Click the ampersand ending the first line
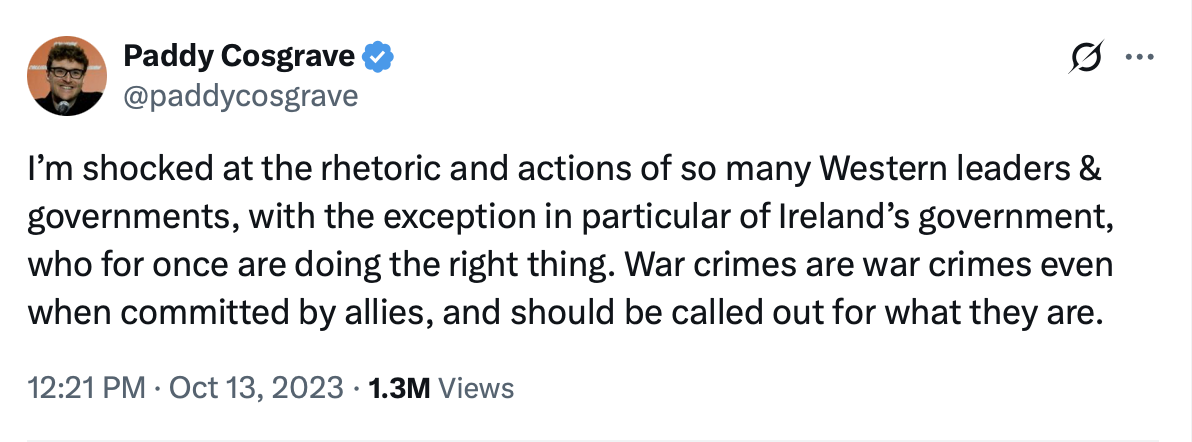The height and width of the screenshot is (442, 1192). [1091, 171]
